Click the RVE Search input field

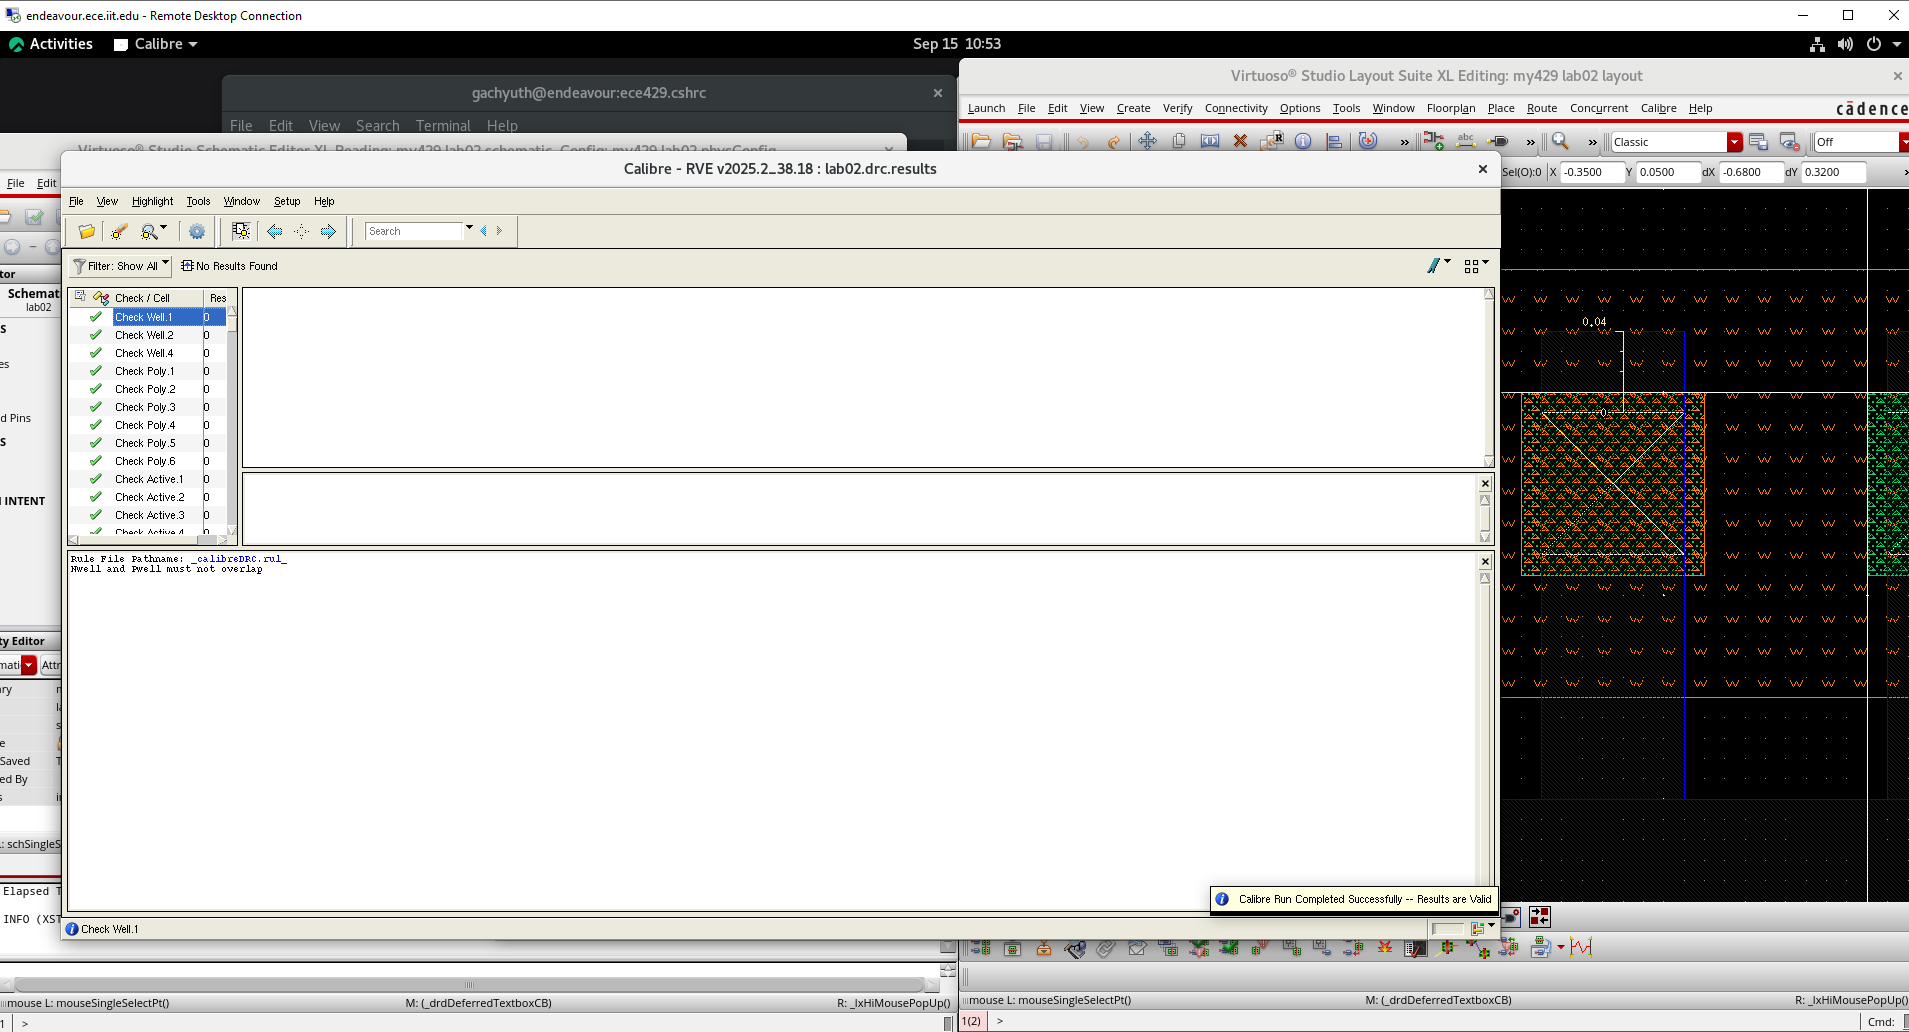pos(414,231)
